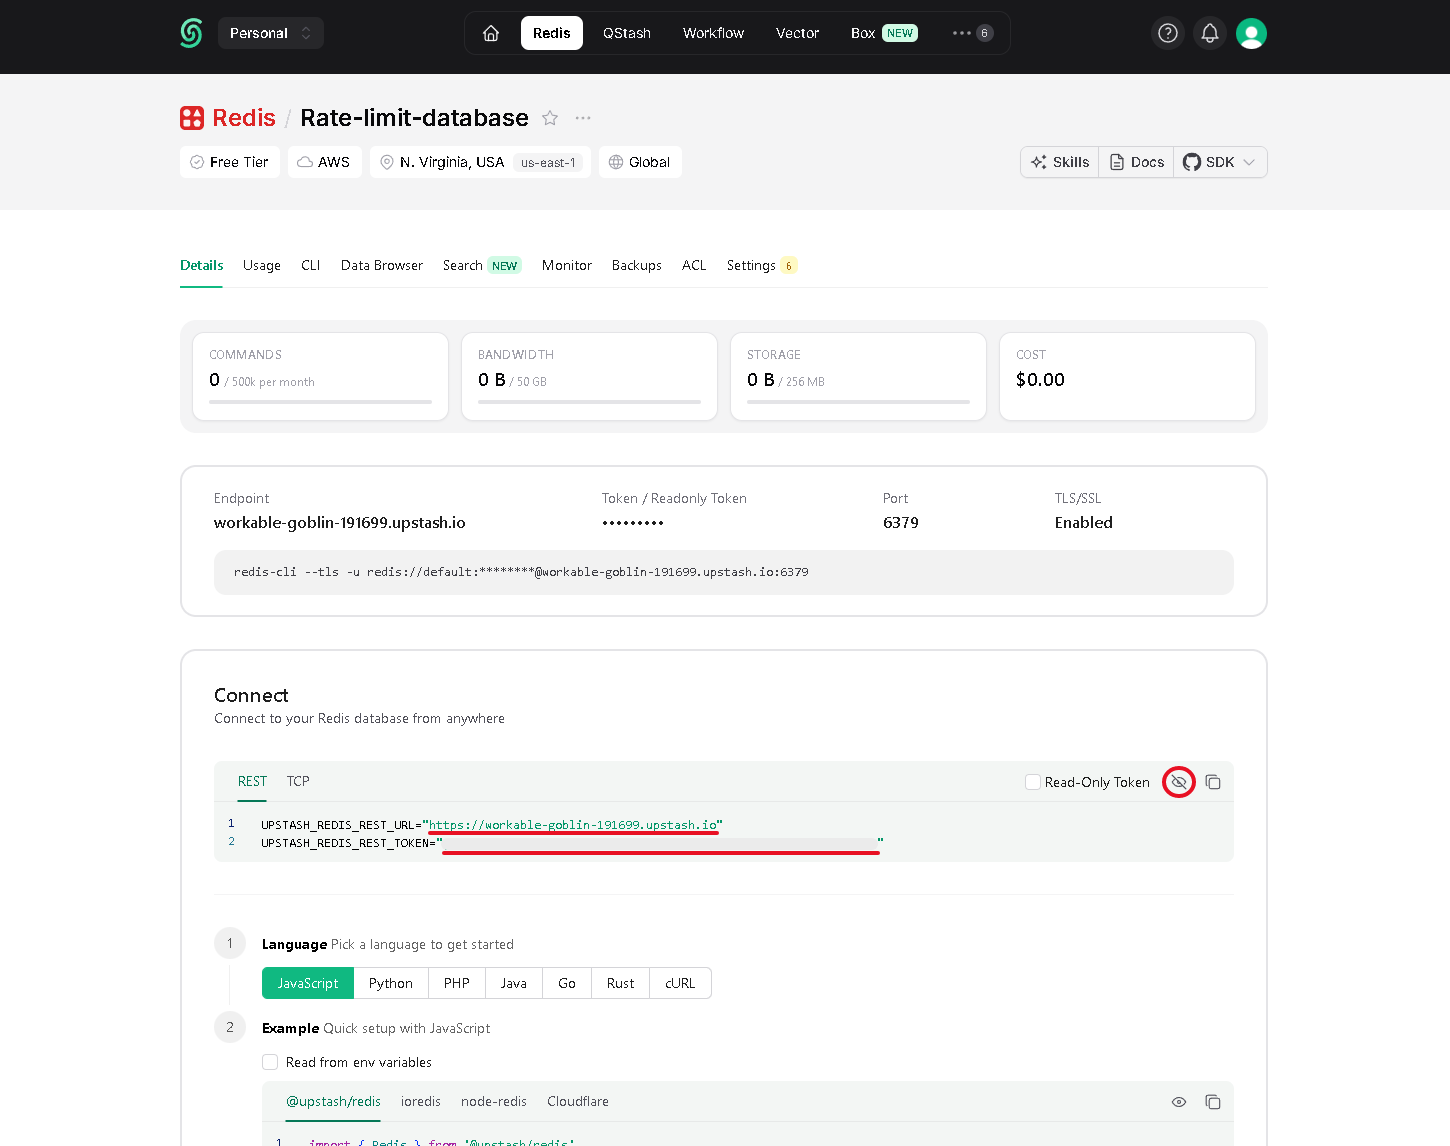Screen dimensions: 1450x1146
Task: Select the ioredis example tab
Action: click(421, 1101)
